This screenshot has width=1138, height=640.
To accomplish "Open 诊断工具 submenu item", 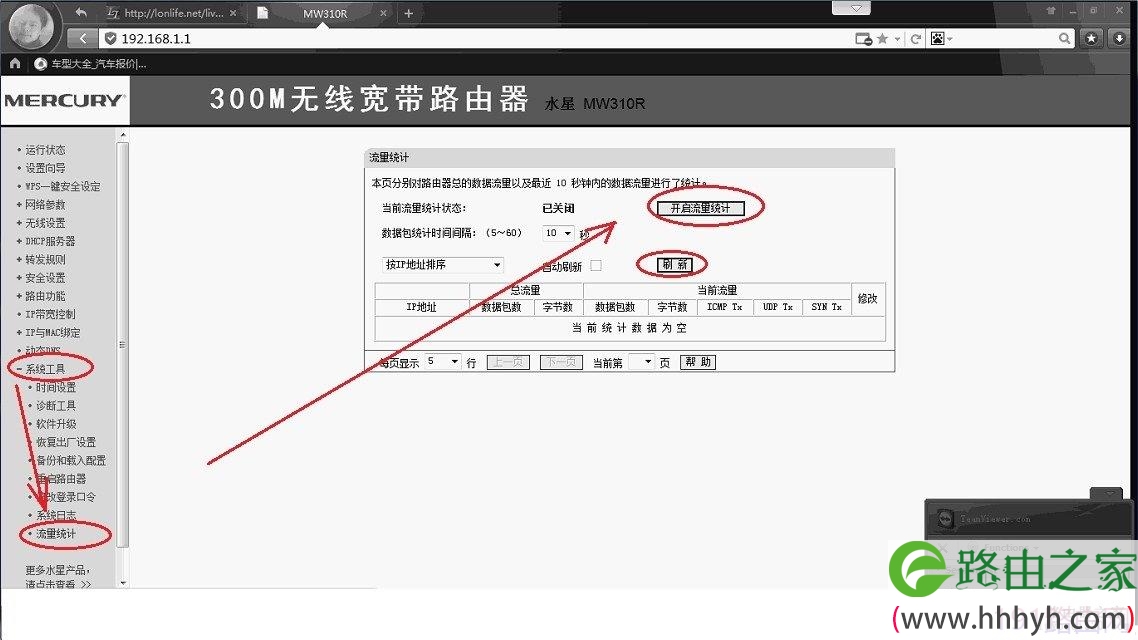I will pos(56,406).
